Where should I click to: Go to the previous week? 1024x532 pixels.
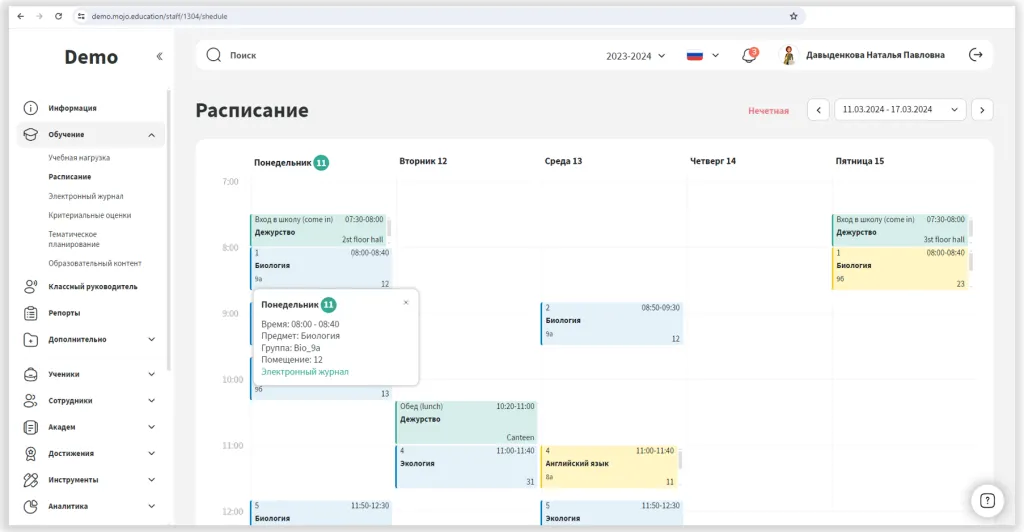tap(818, 110)
